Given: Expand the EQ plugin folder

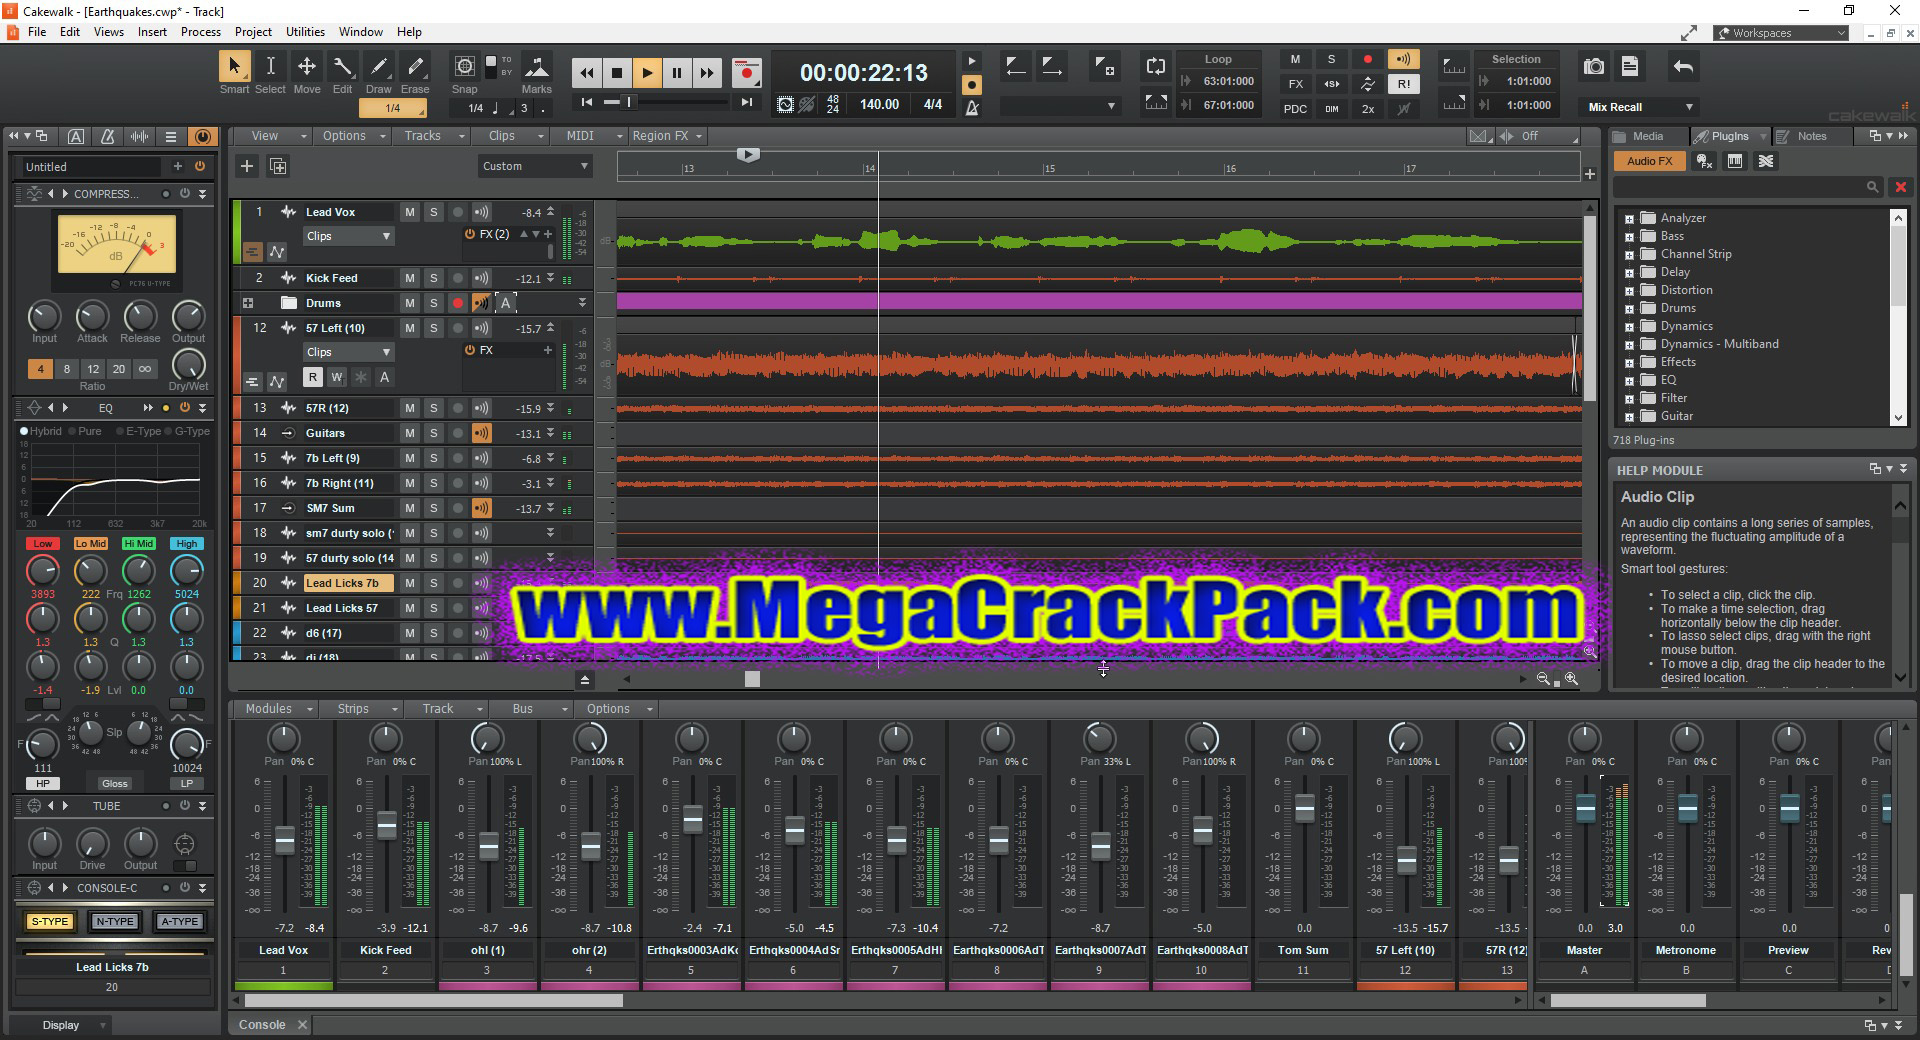Looking at the screenshot, I should coord(1629,380).
